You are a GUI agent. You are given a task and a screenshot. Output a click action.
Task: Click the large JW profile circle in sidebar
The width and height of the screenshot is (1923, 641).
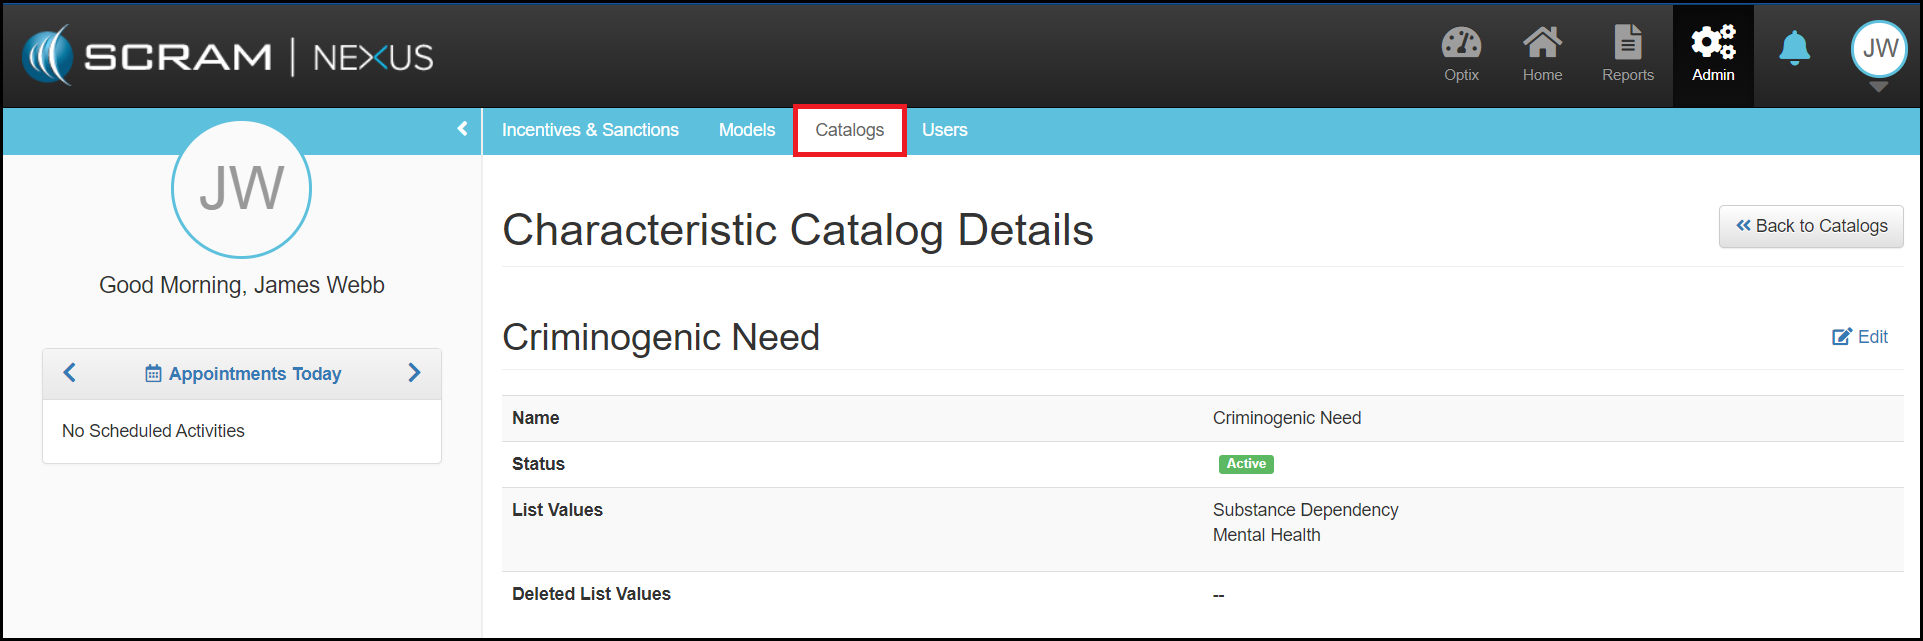pyautogui.click(x=241, y=188)
